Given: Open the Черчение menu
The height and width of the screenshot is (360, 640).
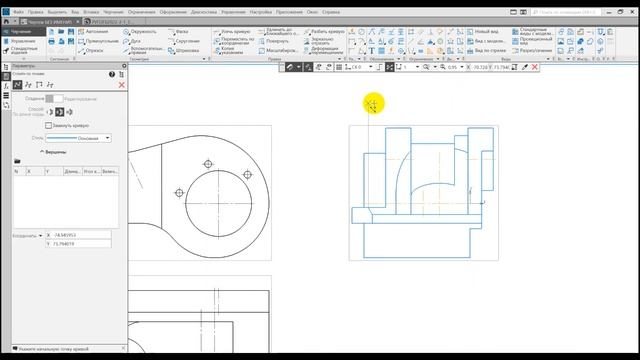Looking at the screenshot, I should (113, 12).
